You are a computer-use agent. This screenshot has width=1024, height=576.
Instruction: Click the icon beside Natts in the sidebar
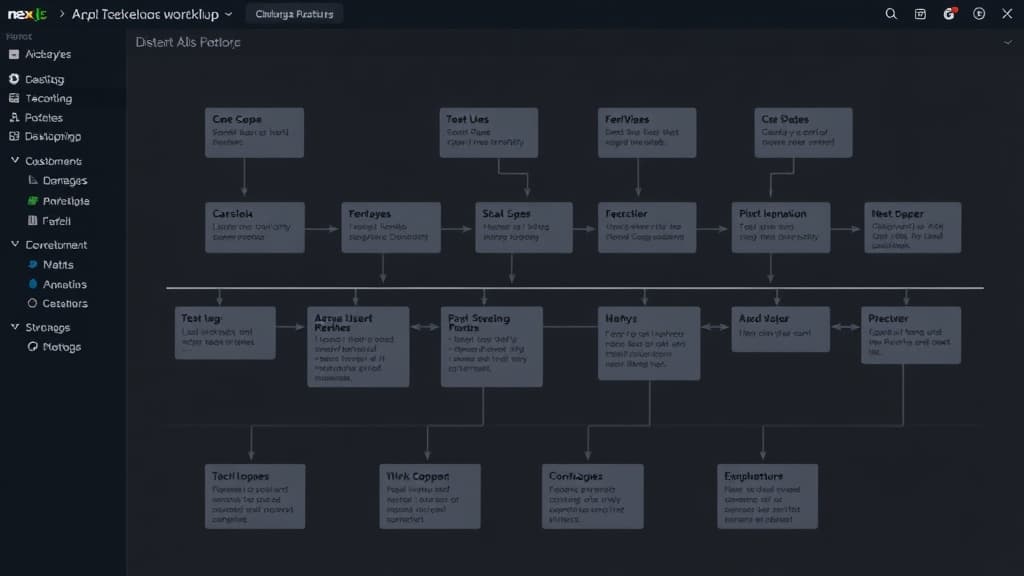pyautogui.click(x=30, y=266)
